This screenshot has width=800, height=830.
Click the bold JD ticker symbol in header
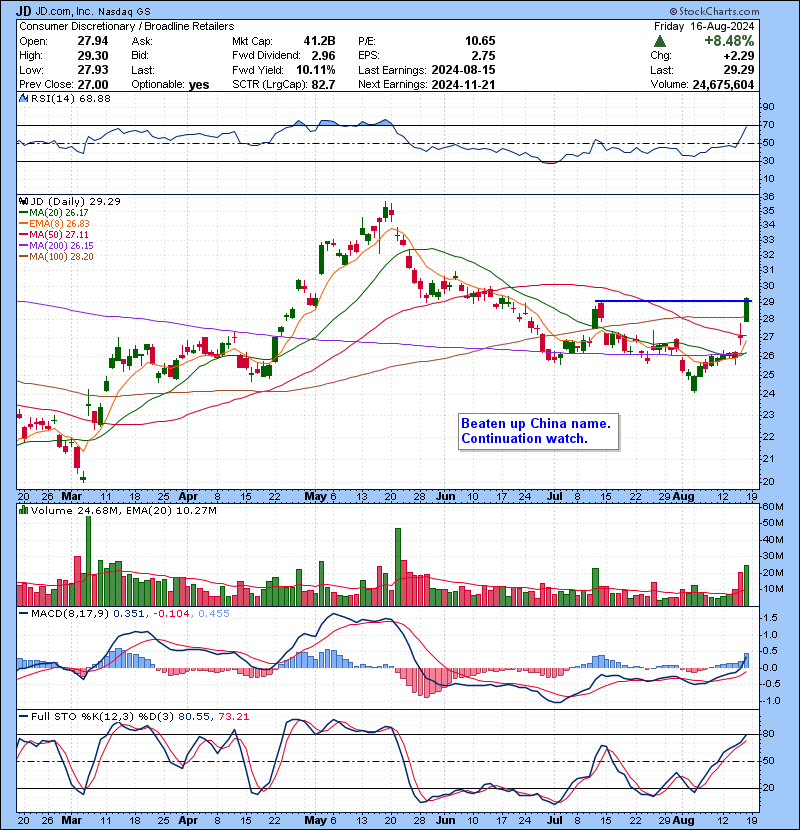[x=23, y=11]
